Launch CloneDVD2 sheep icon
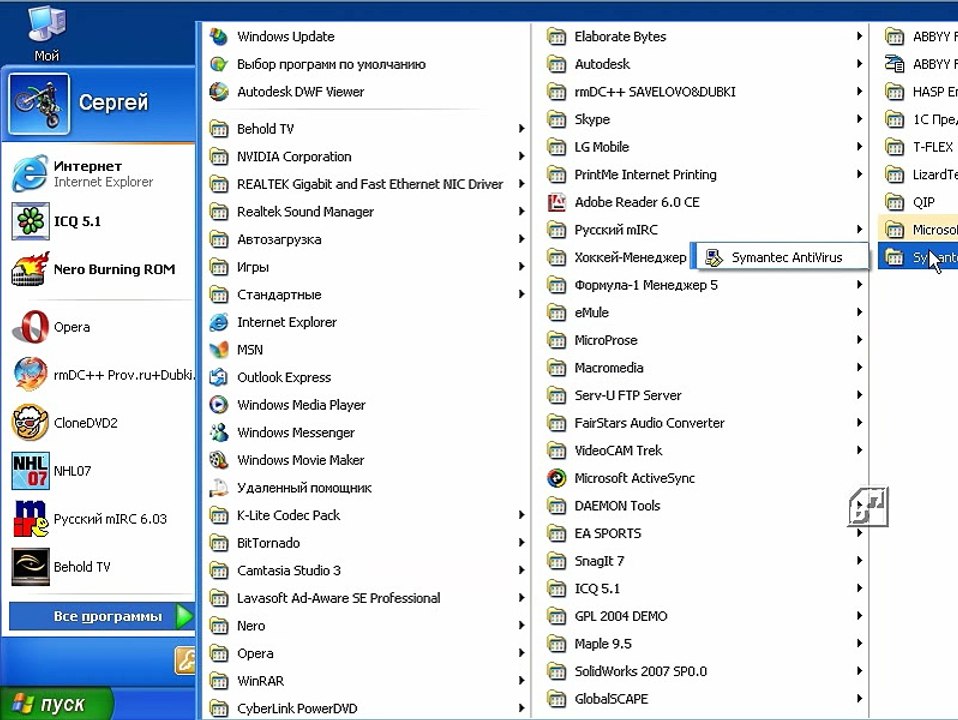 tap(30, 422)
